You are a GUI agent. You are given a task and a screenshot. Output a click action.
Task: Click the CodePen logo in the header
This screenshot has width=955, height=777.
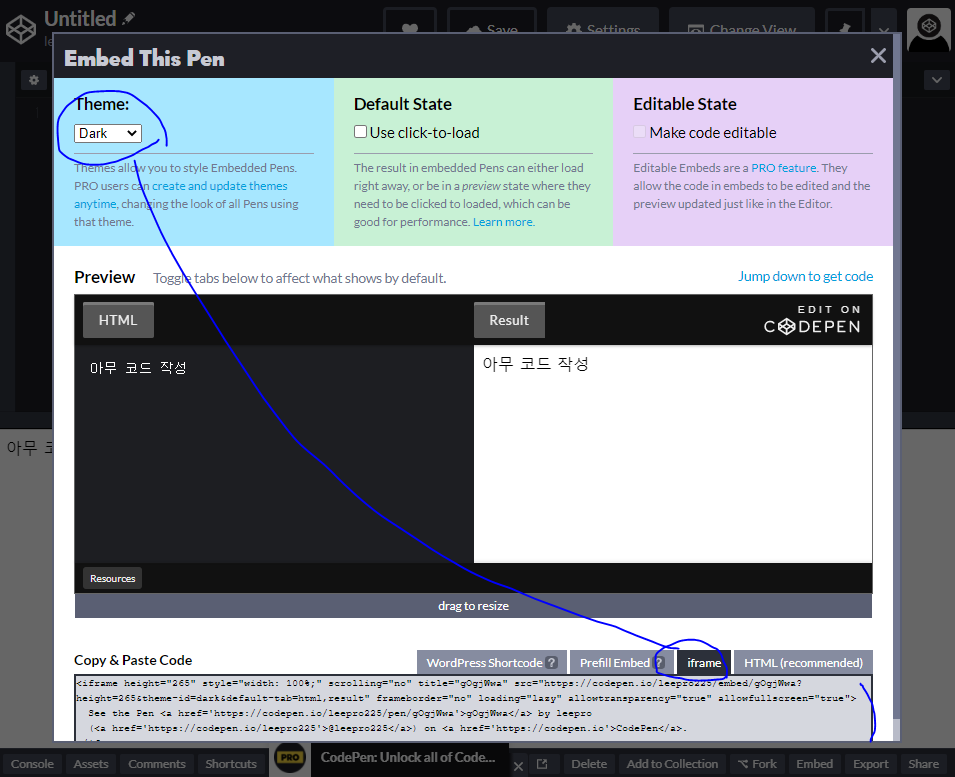point(21,29)
